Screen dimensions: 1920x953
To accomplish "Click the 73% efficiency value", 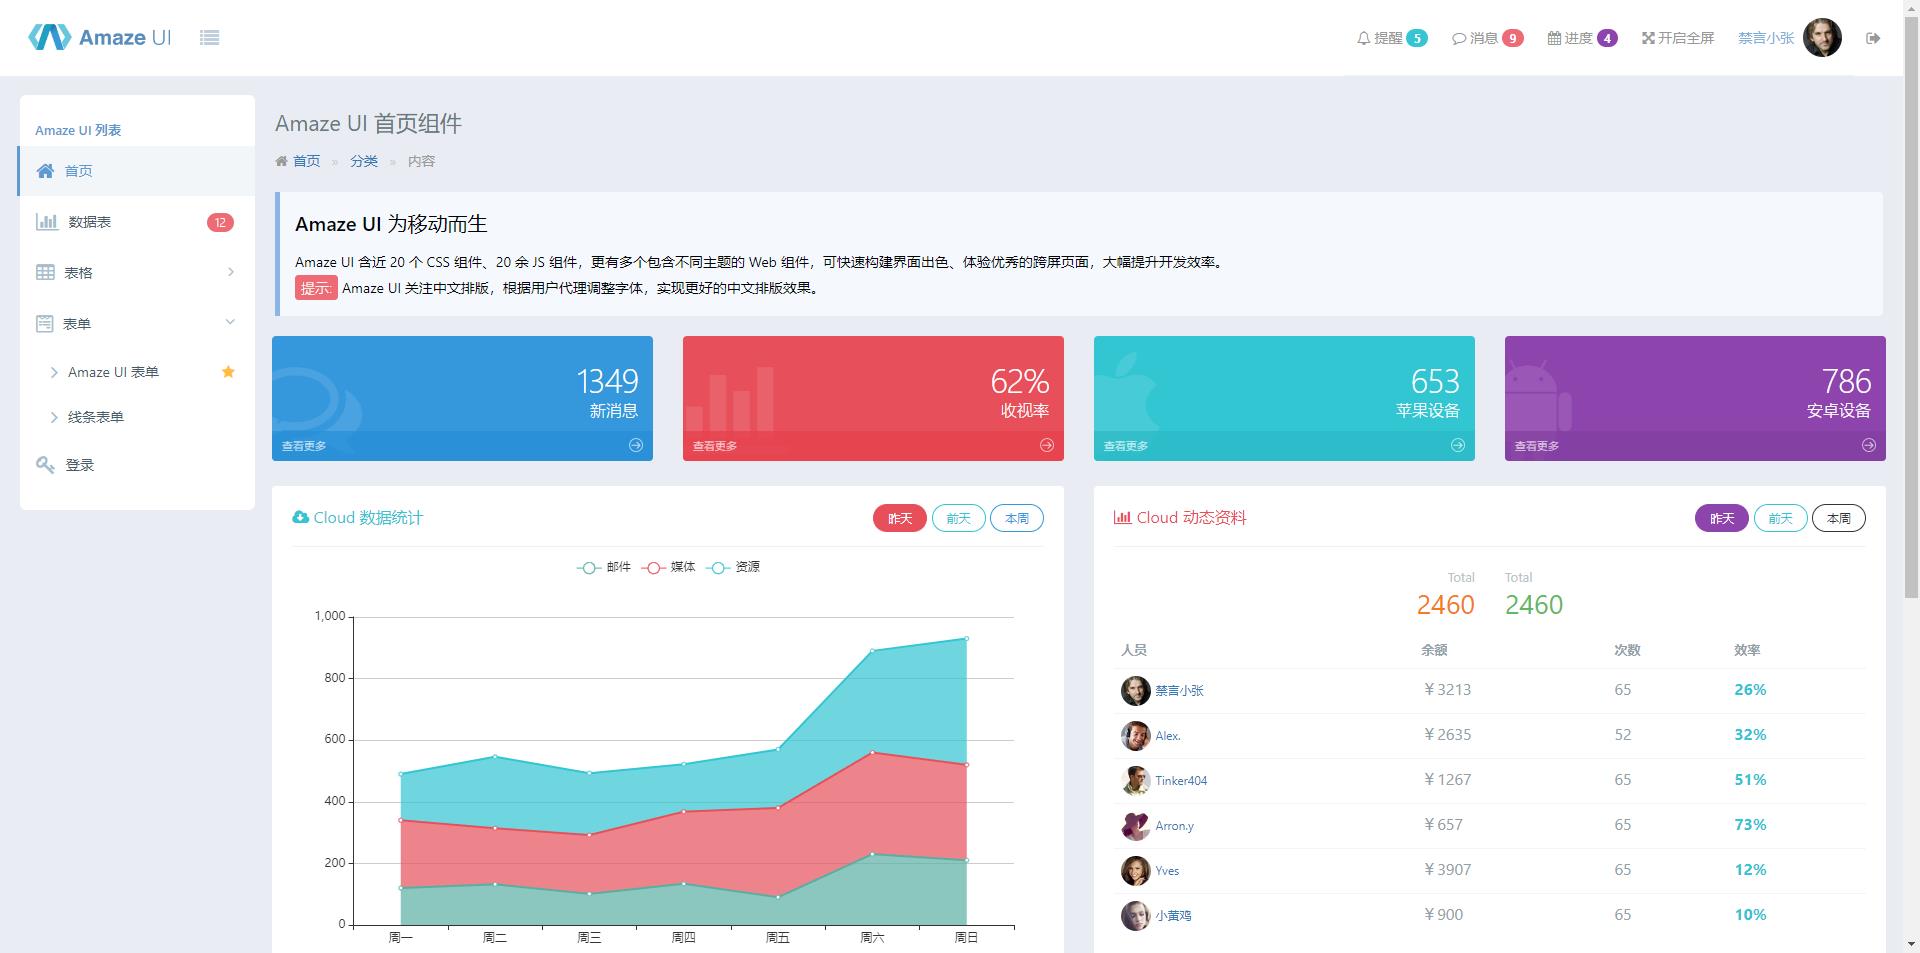I will pos(1750,825).
